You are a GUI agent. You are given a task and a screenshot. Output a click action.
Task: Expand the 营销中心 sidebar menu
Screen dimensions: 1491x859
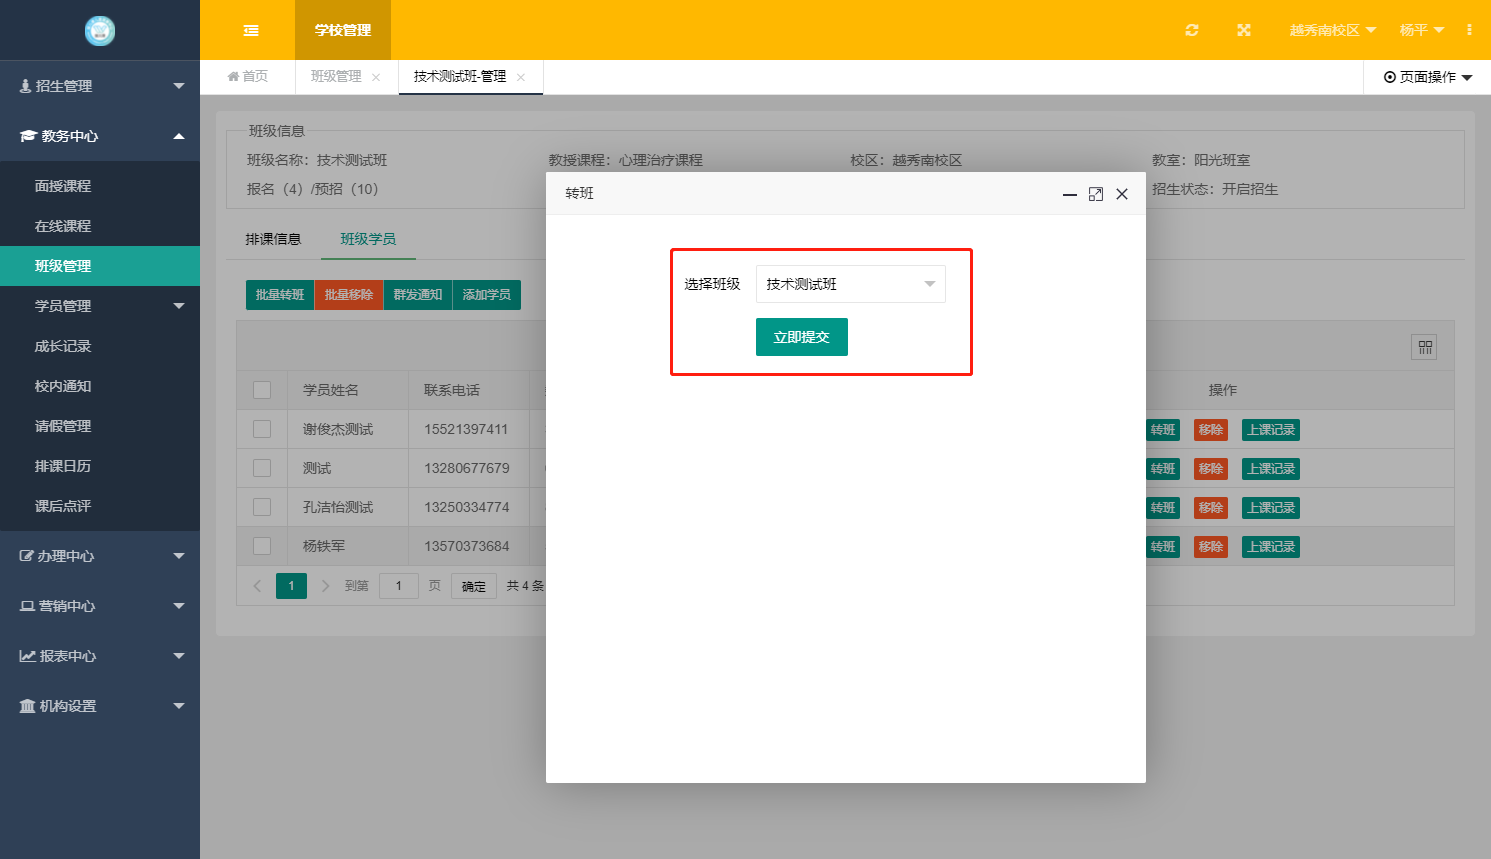pyautogui.click(x=100, y=606)
